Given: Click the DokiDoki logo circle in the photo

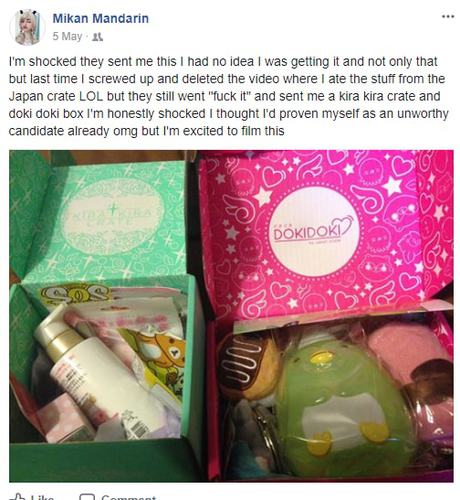Looking at the screenshot, I should (x=313, y=231).
